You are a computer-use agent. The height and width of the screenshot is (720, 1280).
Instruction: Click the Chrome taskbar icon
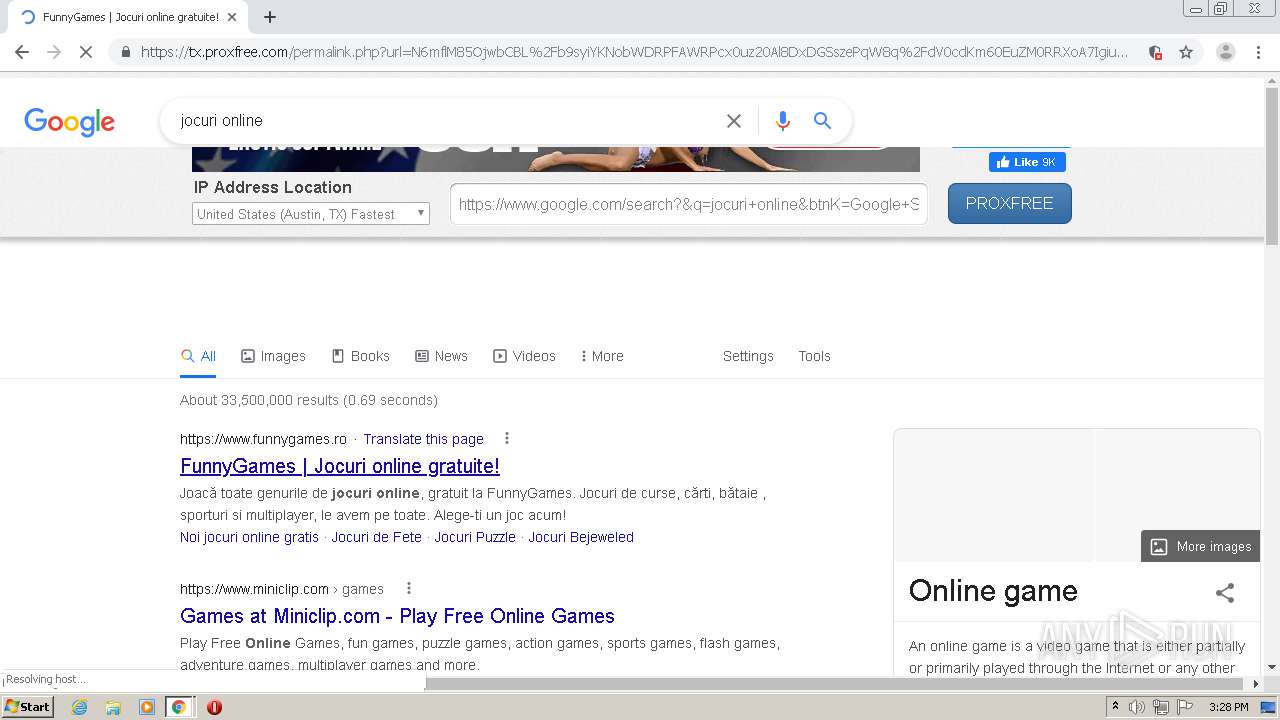click(178, 707)
